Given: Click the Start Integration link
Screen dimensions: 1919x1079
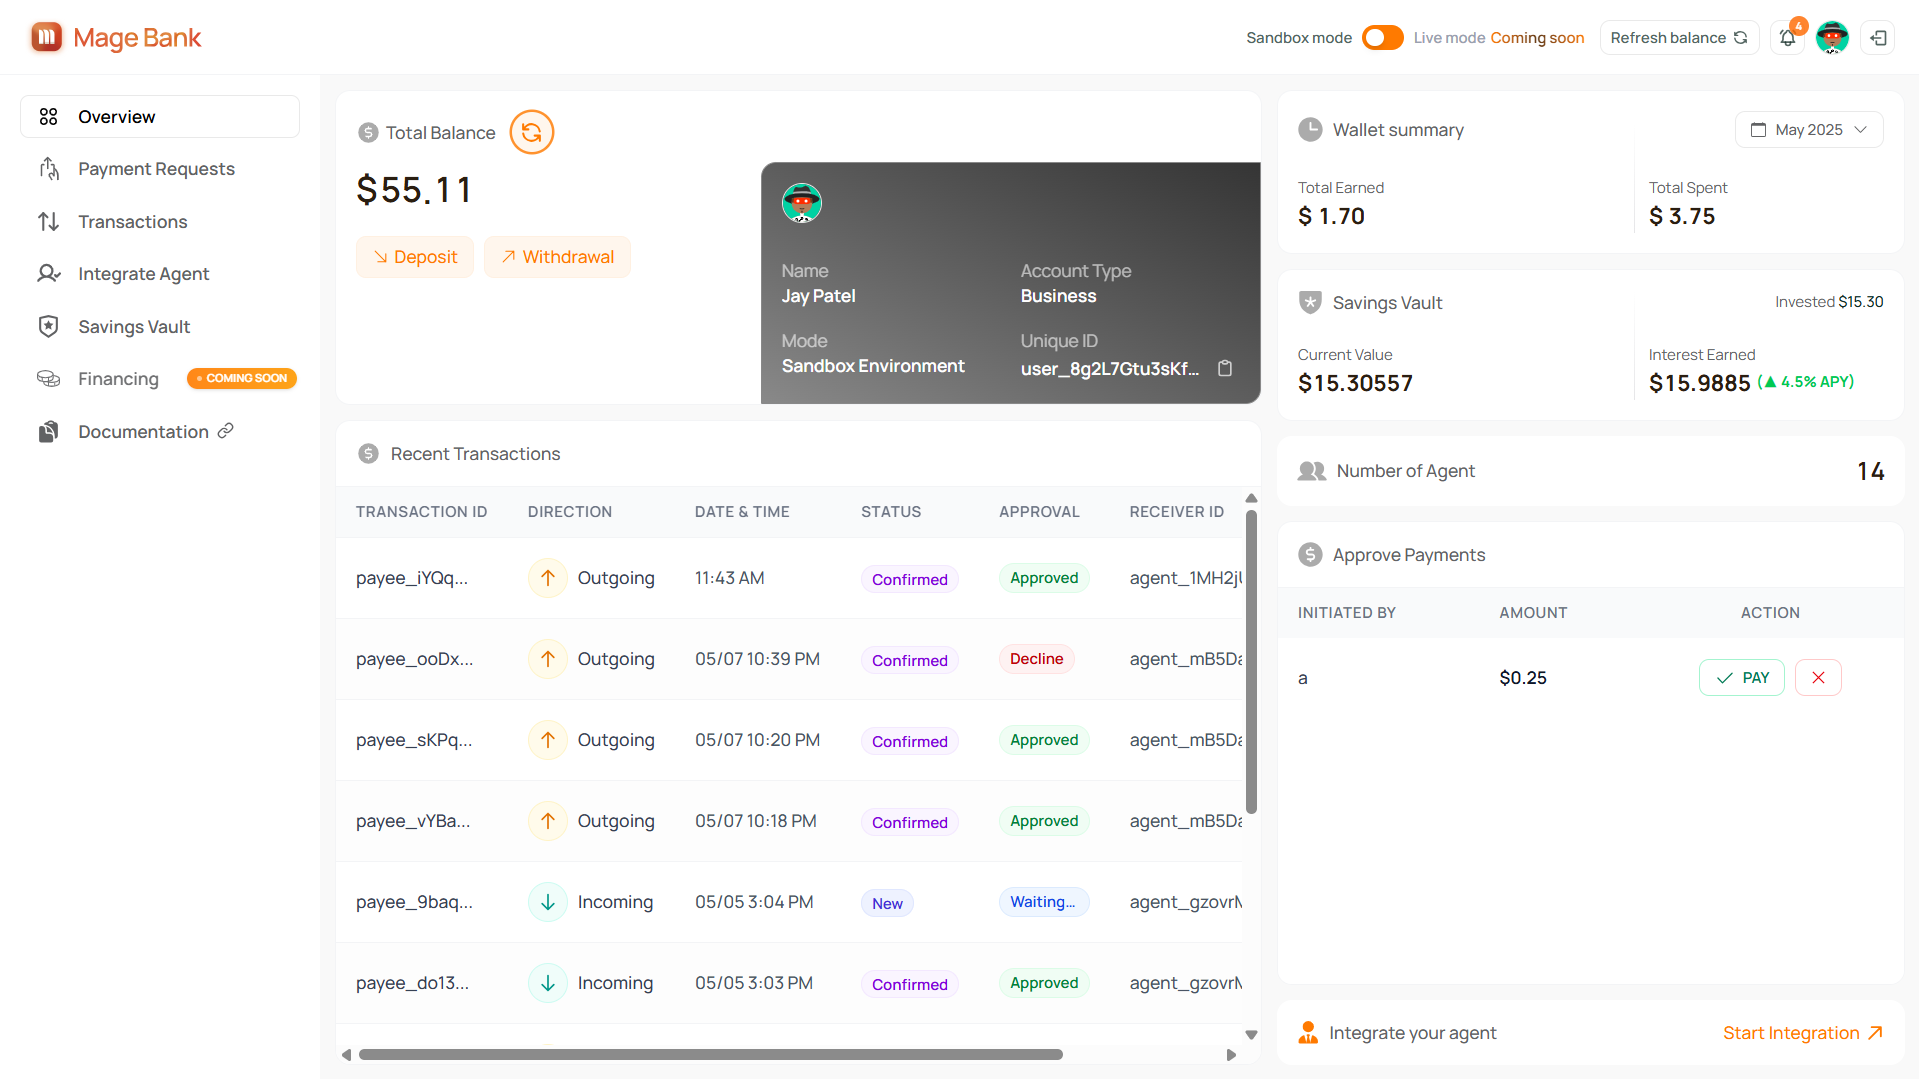Looking at the screenshot, I should point(1803,1033).
